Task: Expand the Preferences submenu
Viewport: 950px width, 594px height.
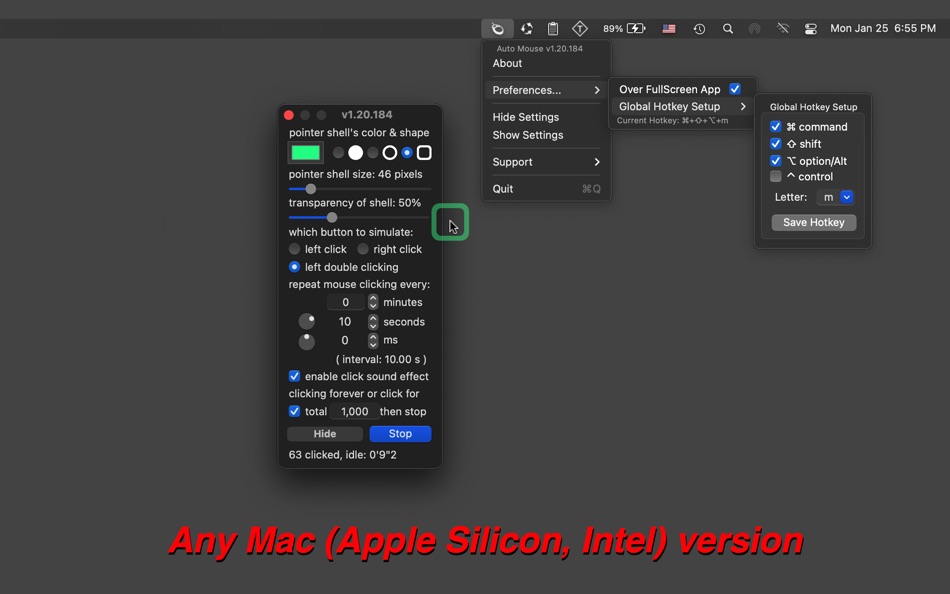Action: tap(546, 90)
